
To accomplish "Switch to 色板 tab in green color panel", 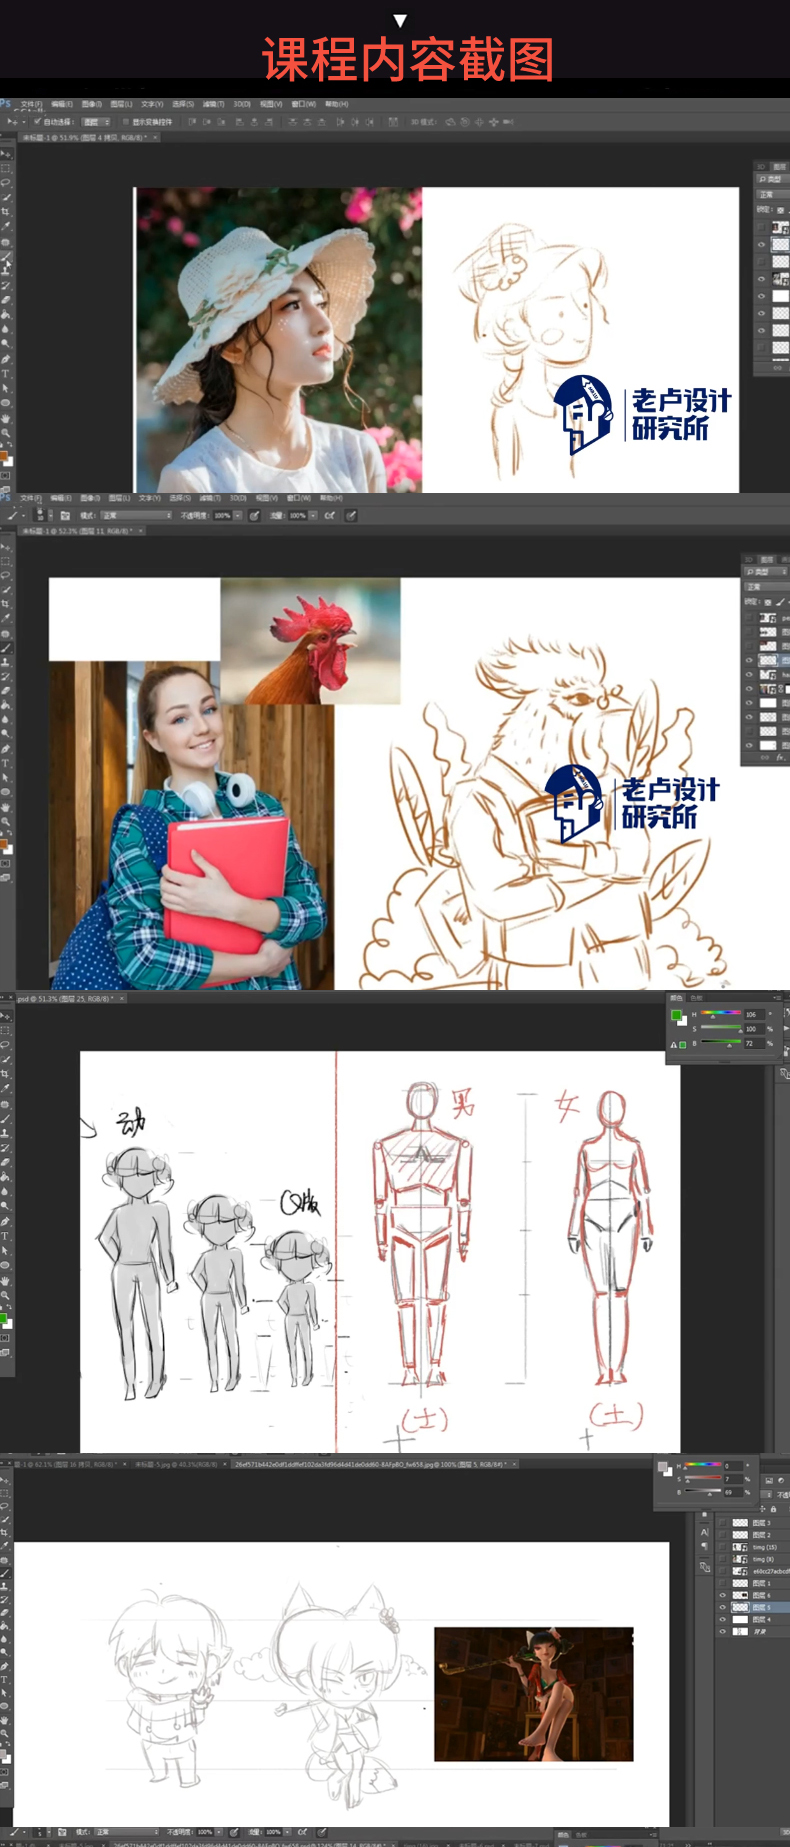I will tap(697, 997).
